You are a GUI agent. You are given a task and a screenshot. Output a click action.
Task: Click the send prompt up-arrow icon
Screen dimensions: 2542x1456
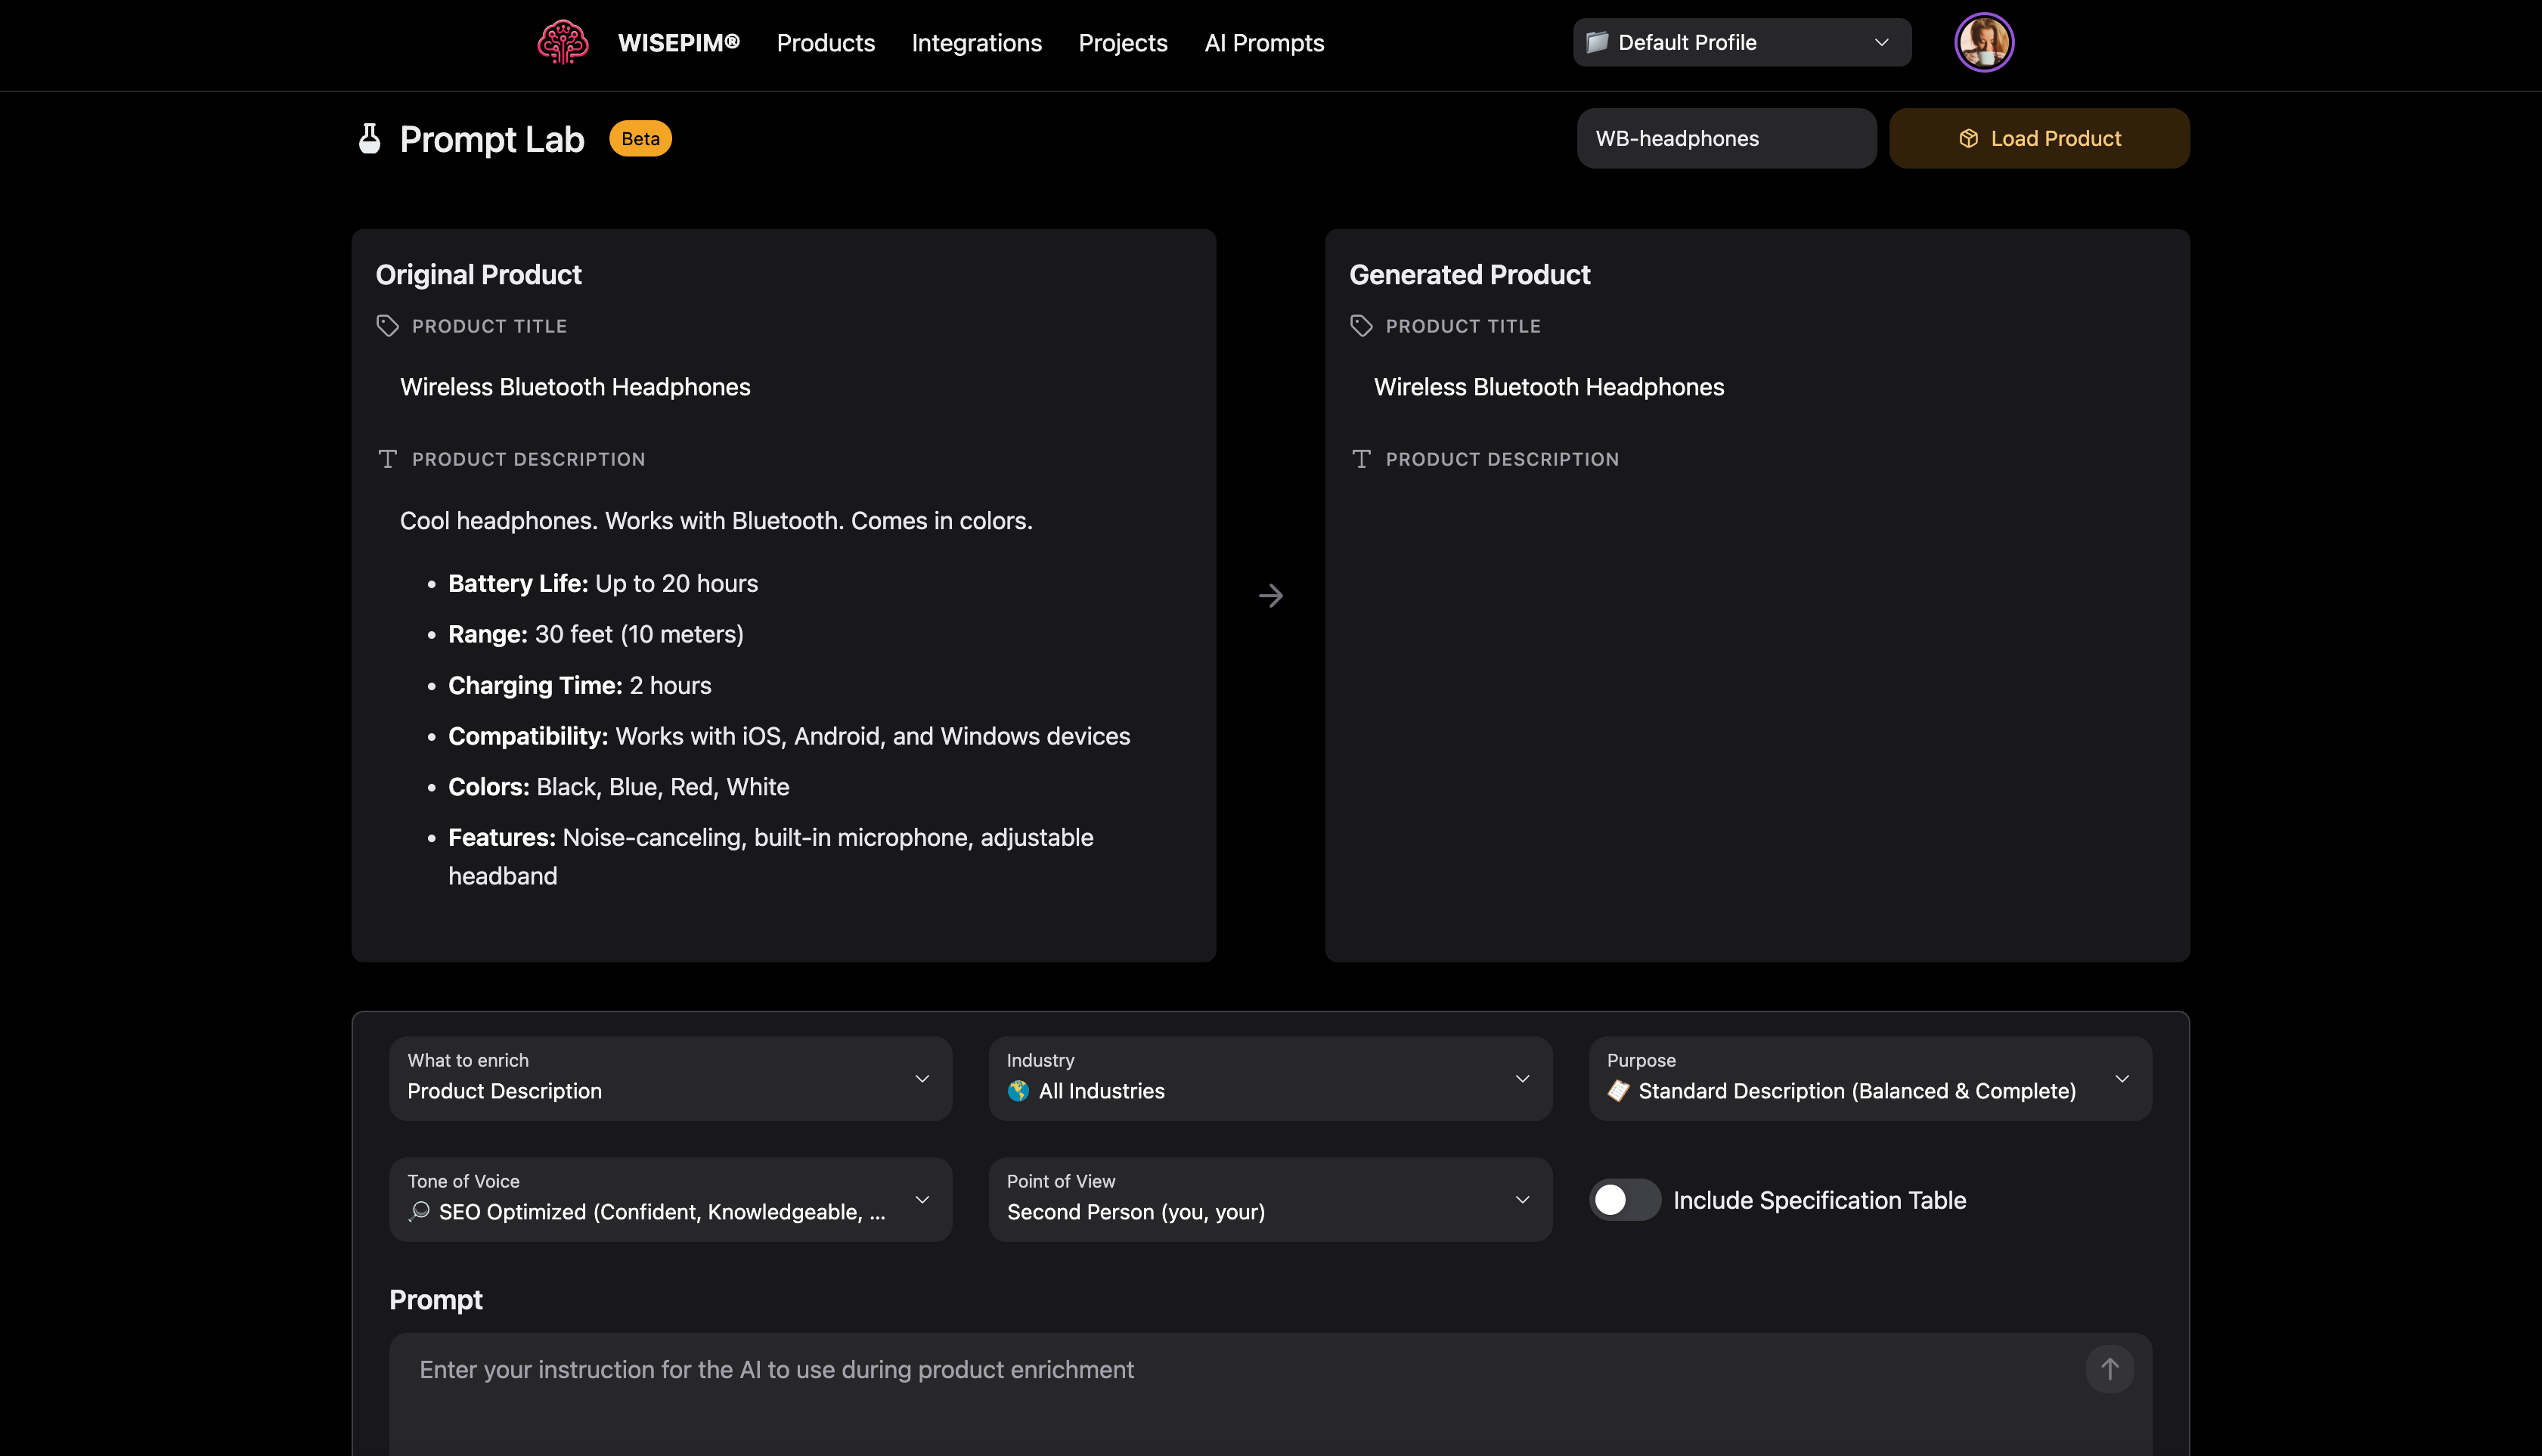click(x=2108, y=1369)
